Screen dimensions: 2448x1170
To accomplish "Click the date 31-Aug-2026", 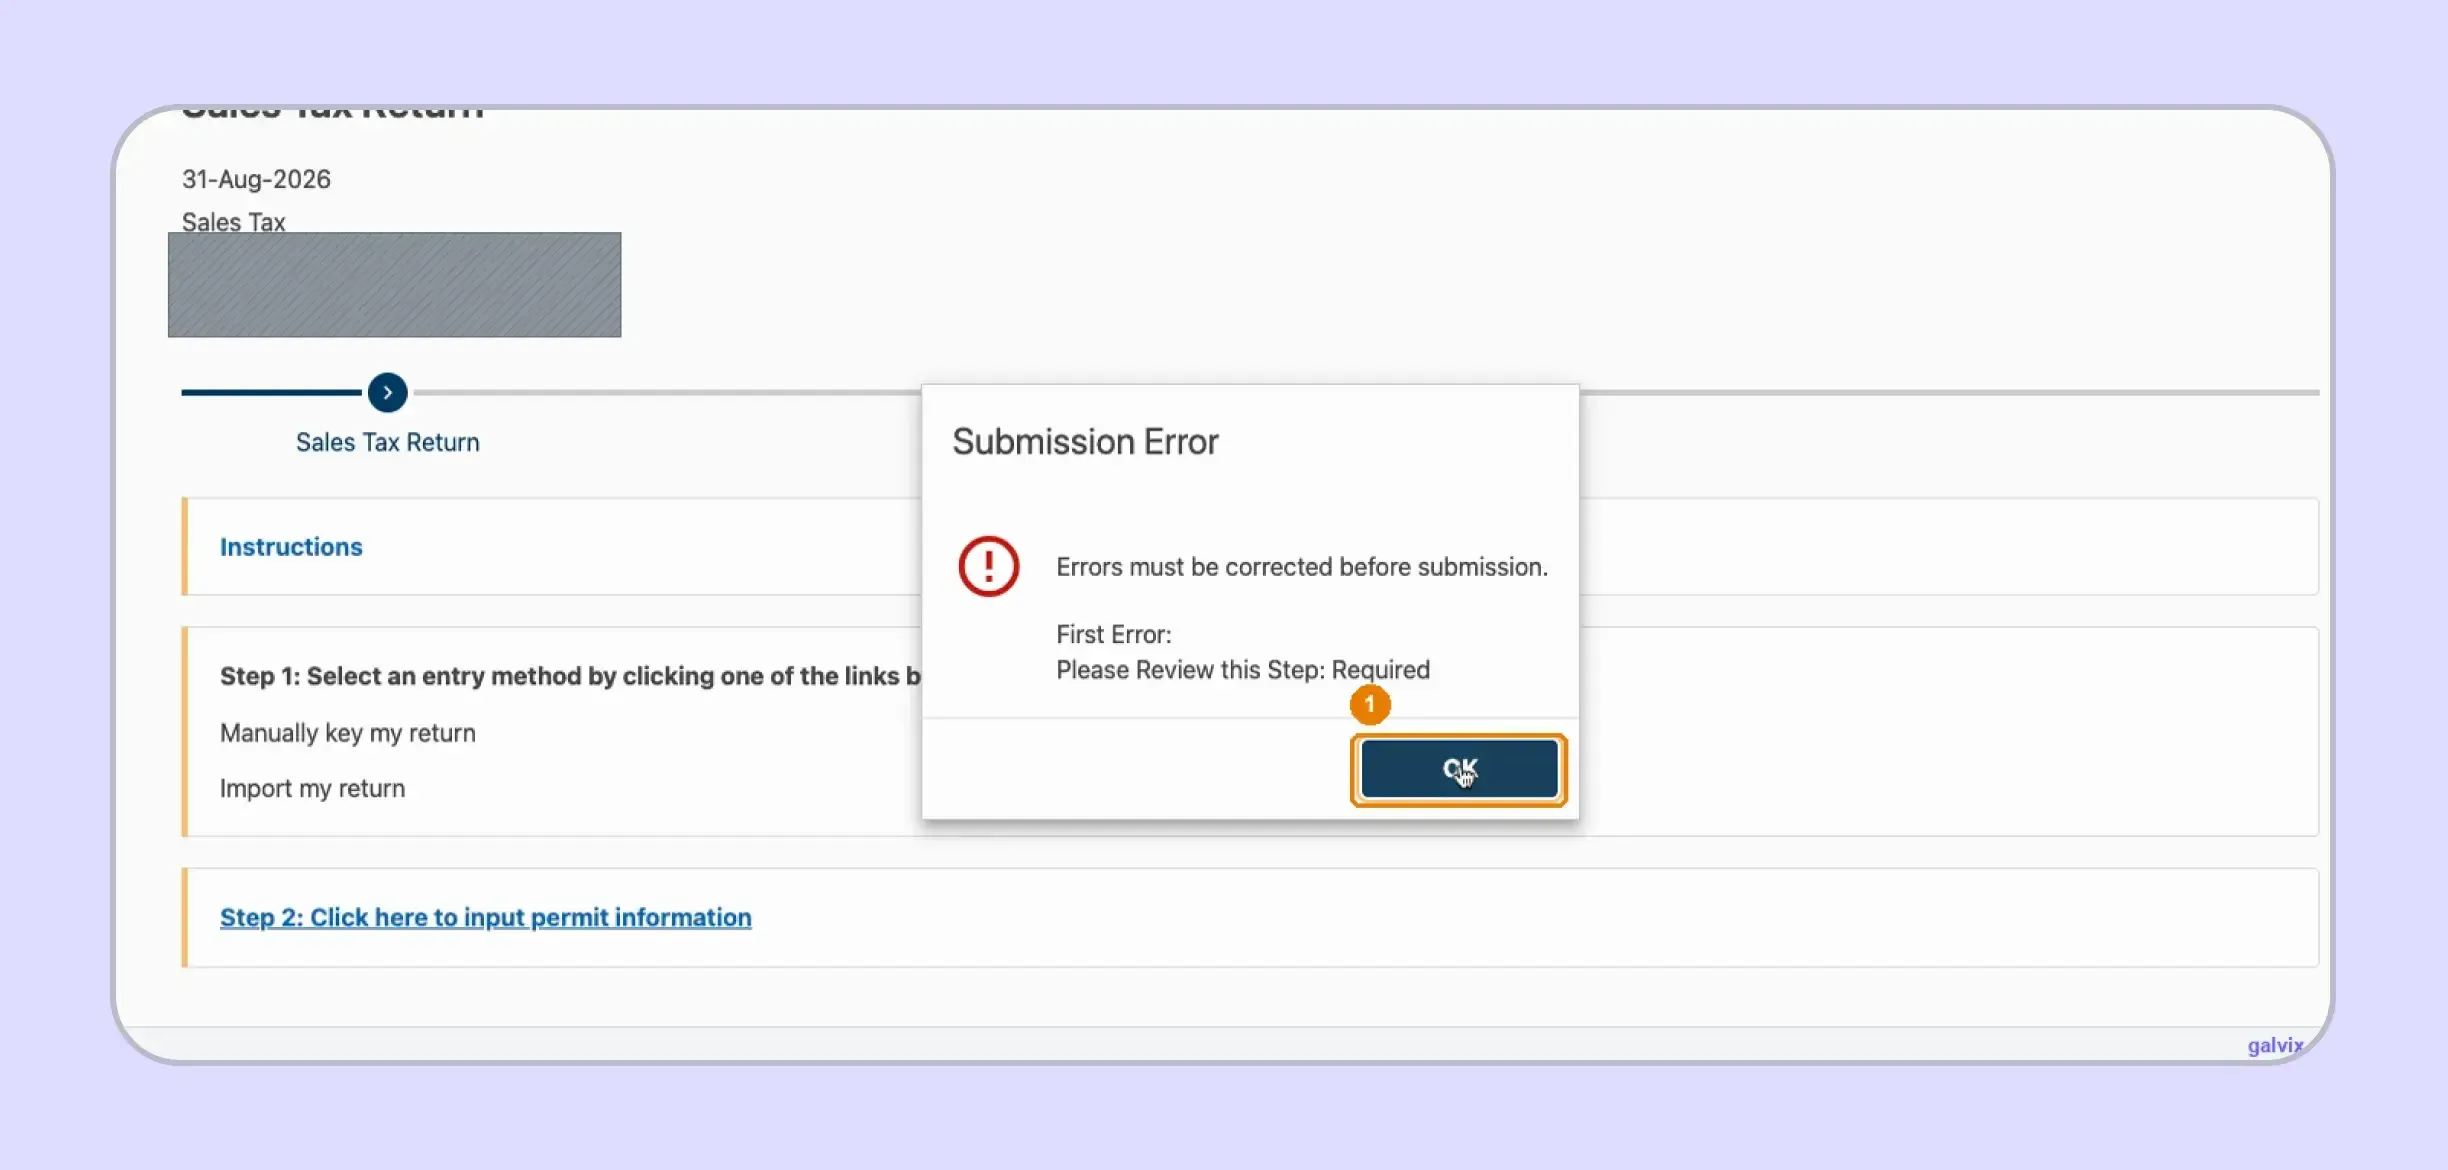I will (256, 179).
